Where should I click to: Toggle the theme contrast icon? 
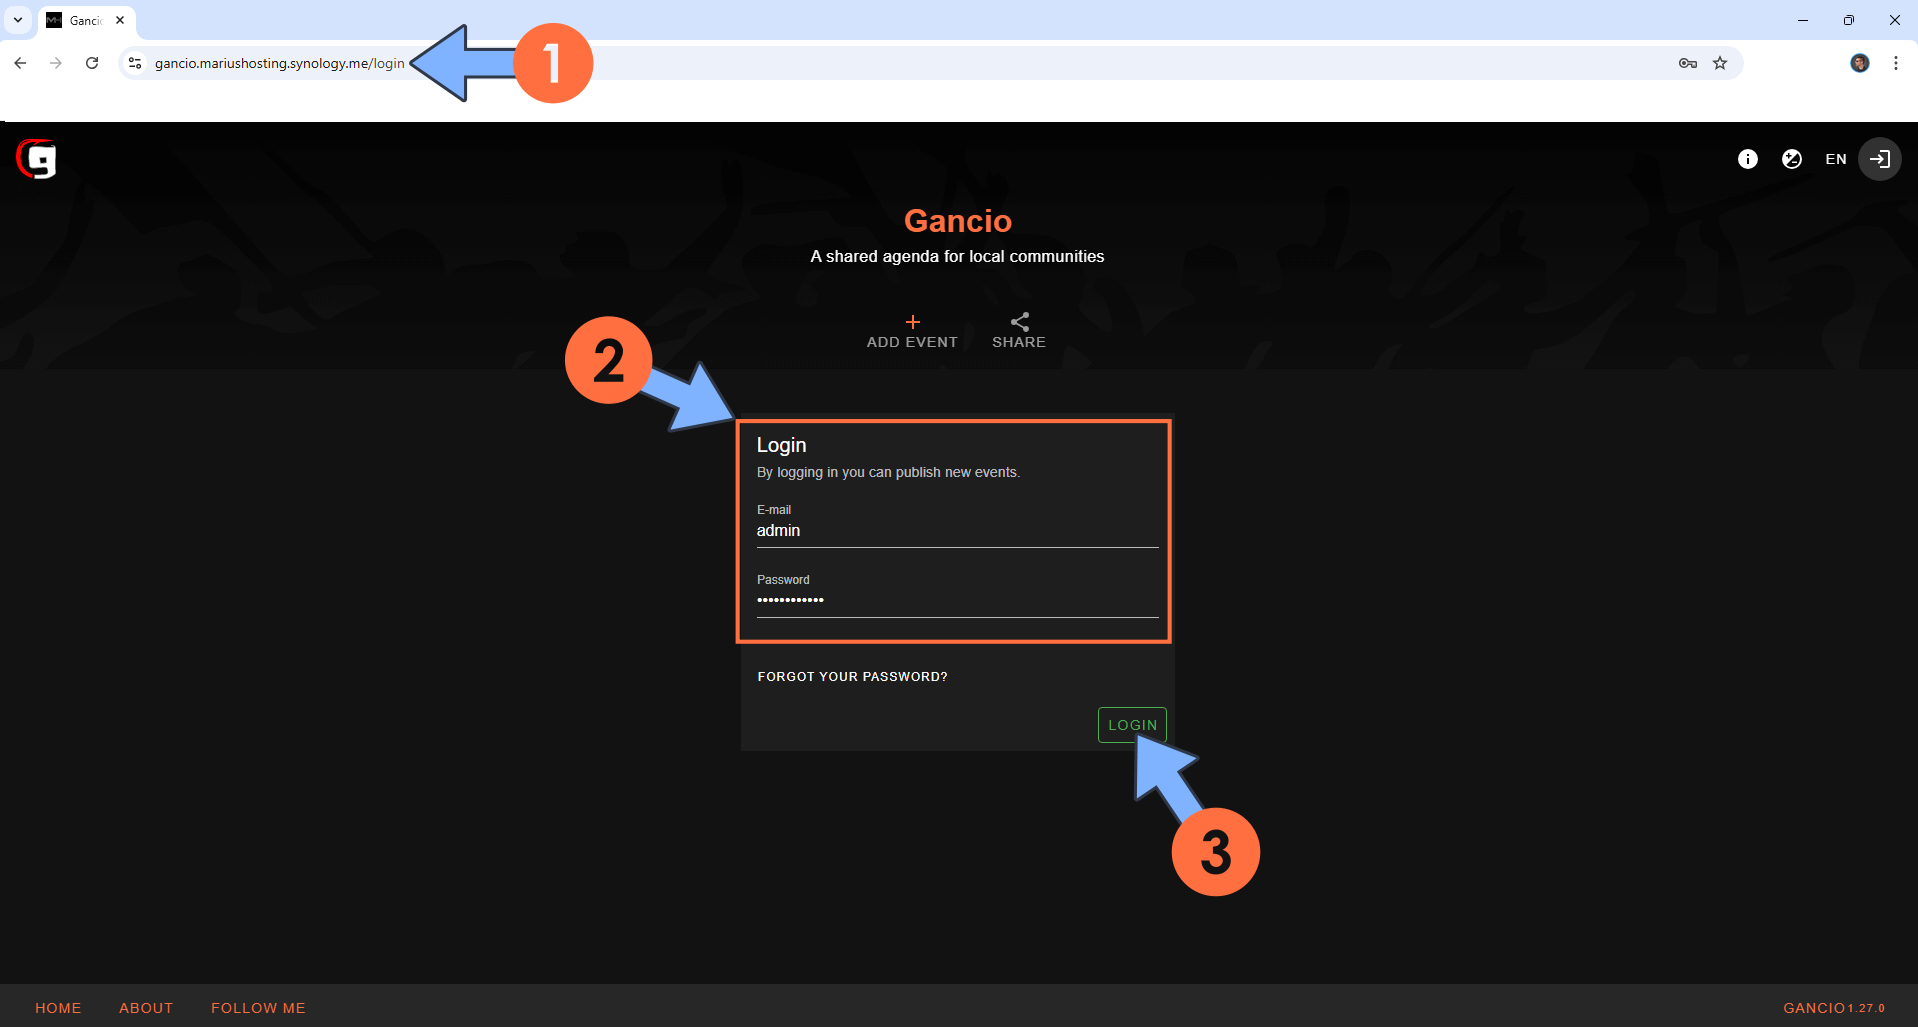[1791, 159]
